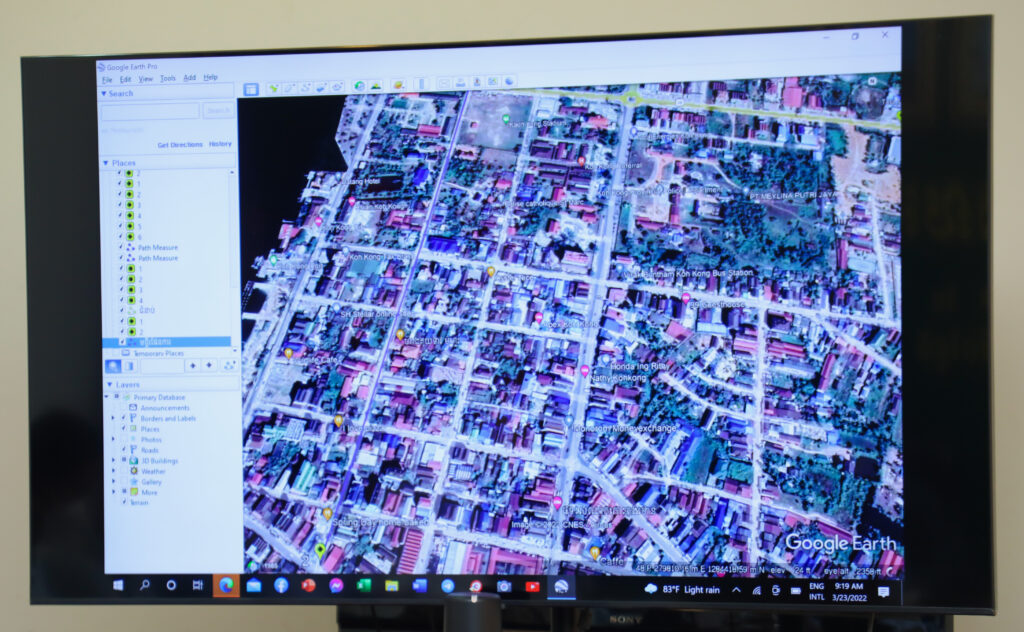Toggle the Borders and Labels layer checkbox
This screenshot has width=1024, height=632.
click(123, 418)
